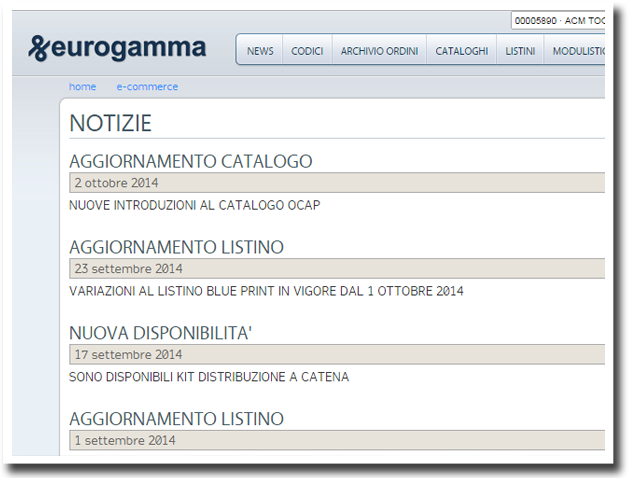Click the 2 ottobre 2014 date bar
The width and height of the screenshot is (636, 478).
[x=337, y=183]
